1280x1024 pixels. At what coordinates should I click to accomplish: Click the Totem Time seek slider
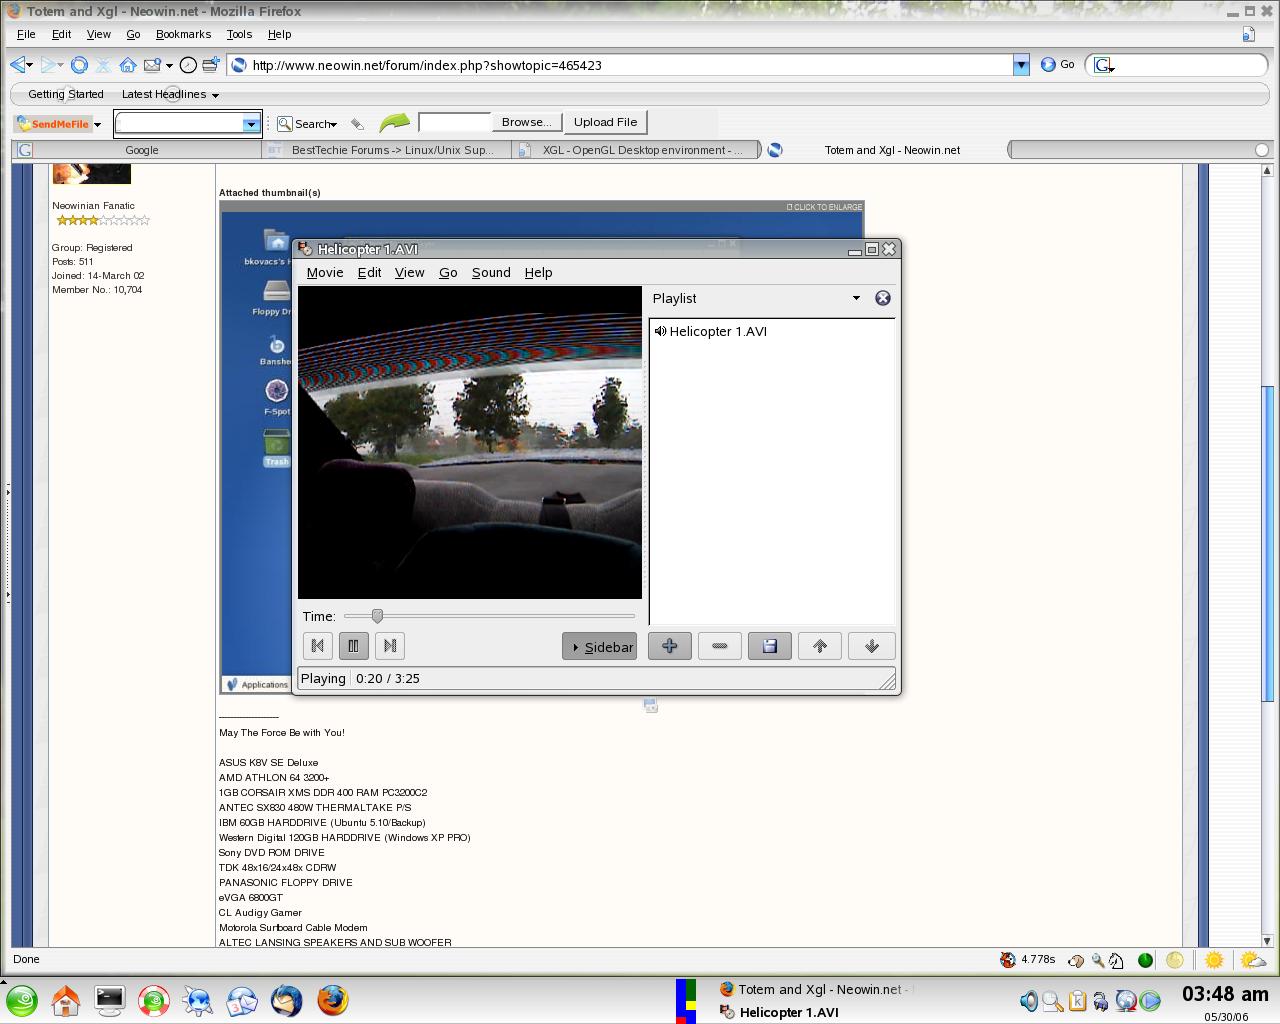[x=489, y=616]
